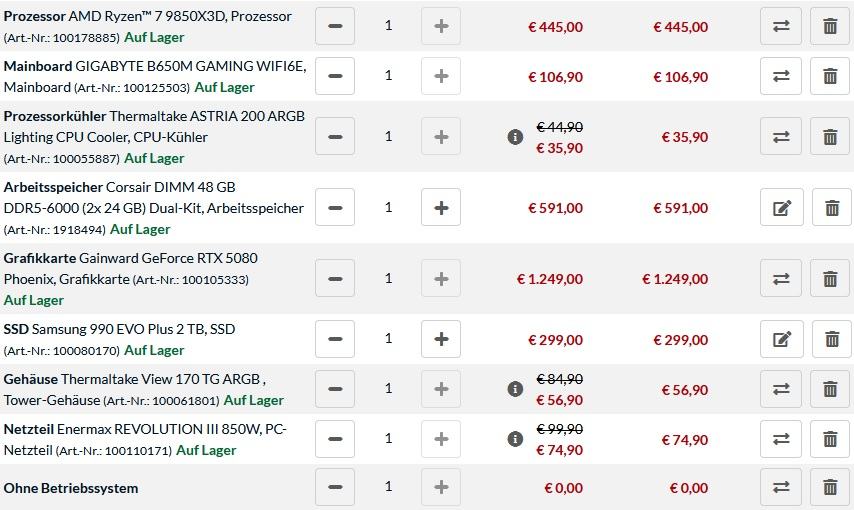Show price info for Enermax power supply
This screenshot has width=854, height=510.
pos(515,438)
